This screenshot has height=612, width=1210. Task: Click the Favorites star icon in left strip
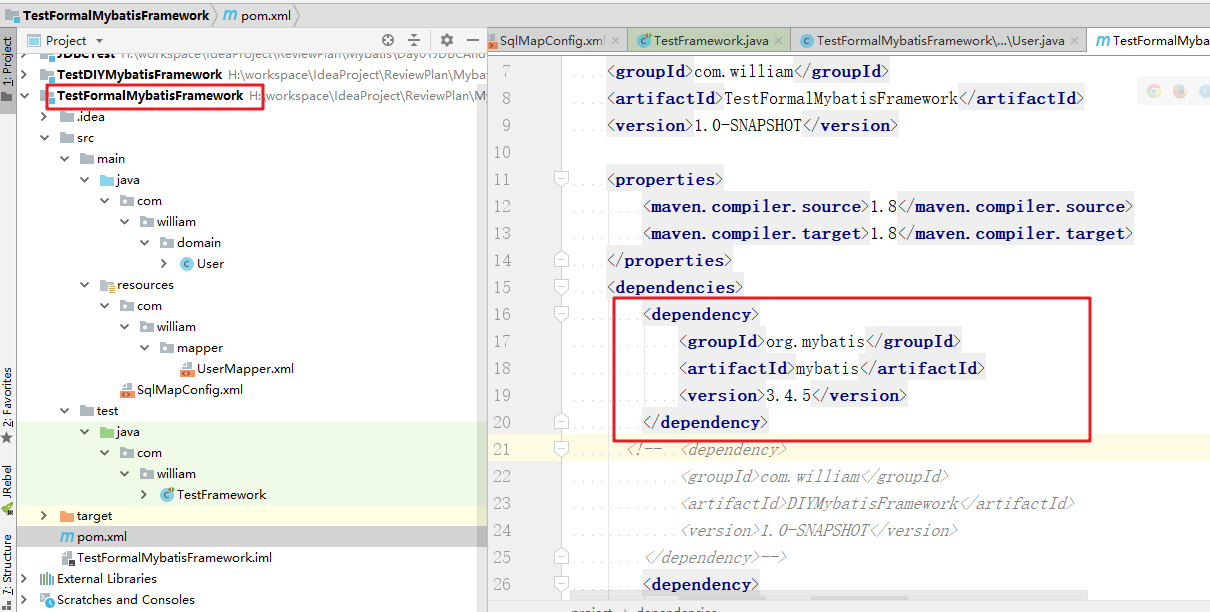tap(7, 437)
